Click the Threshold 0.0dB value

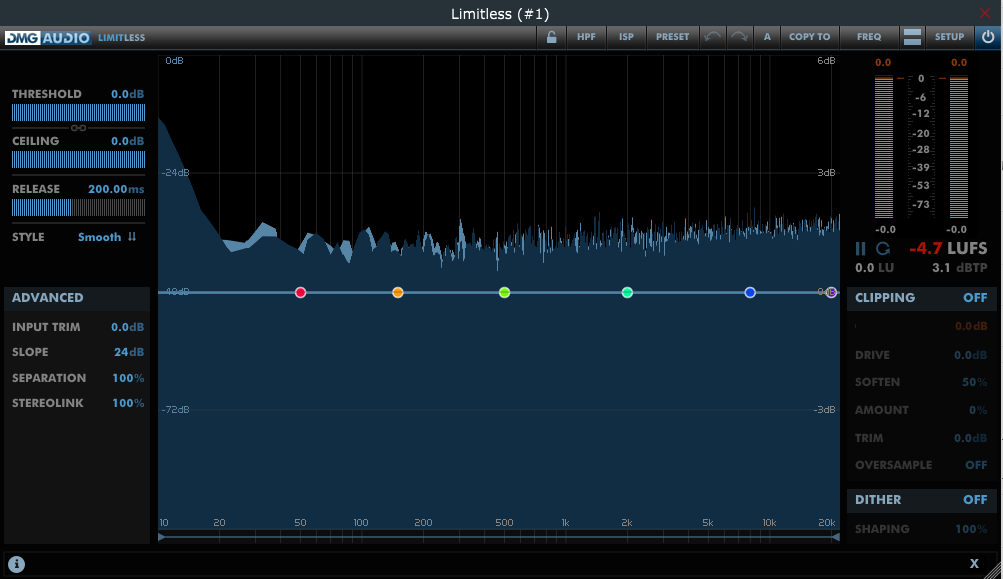click(127, 94)
